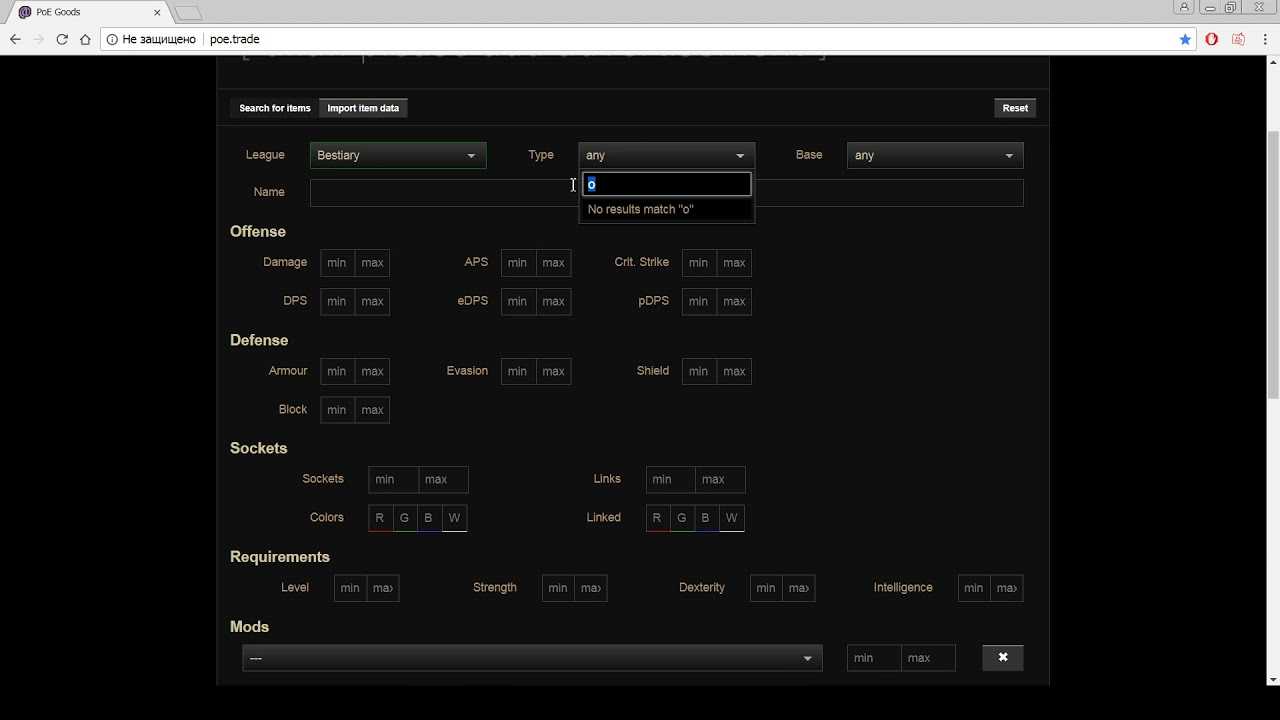The height and width of the screenshot is (720, 1280).
Task: Open the Chrome menu with three dots
Action: (1265, 39)
